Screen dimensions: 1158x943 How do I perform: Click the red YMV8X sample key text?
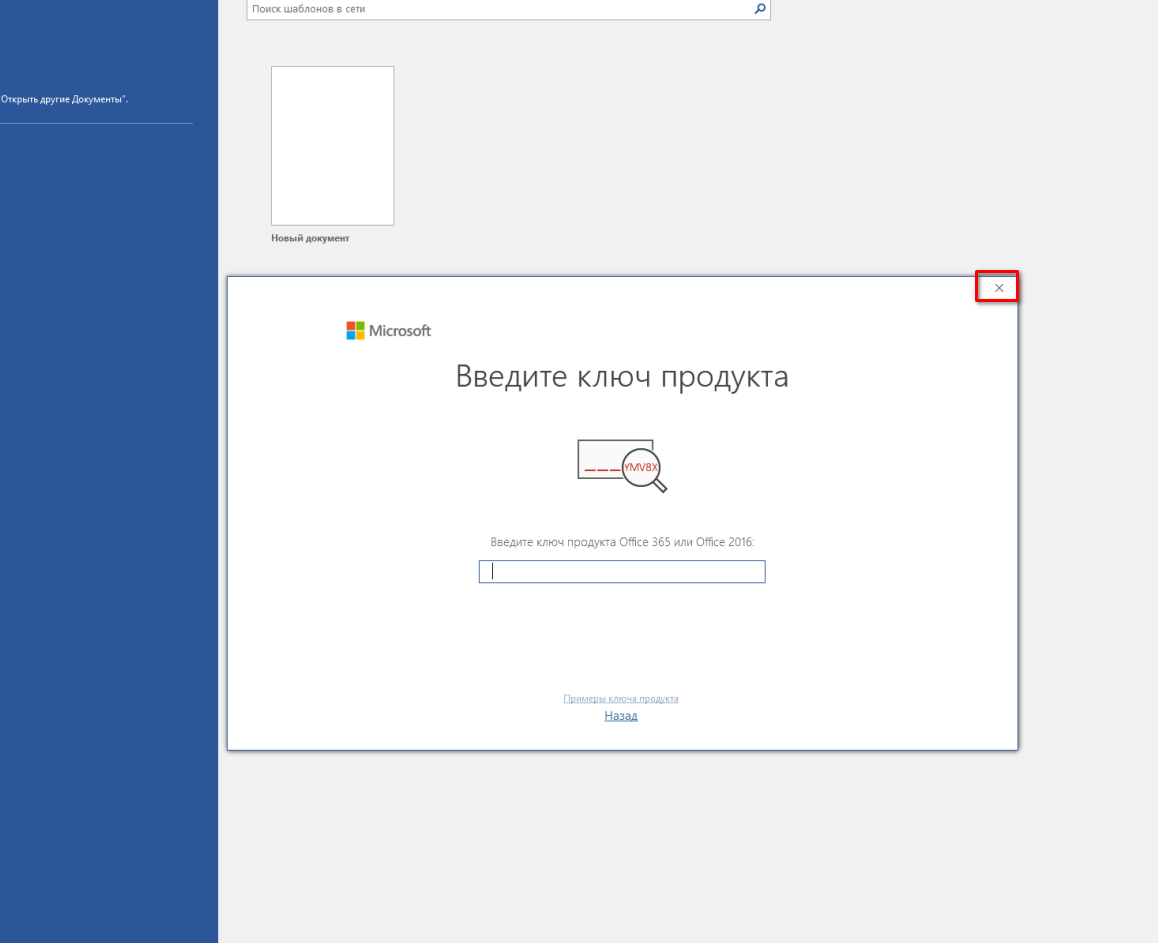tap(641, 467)
